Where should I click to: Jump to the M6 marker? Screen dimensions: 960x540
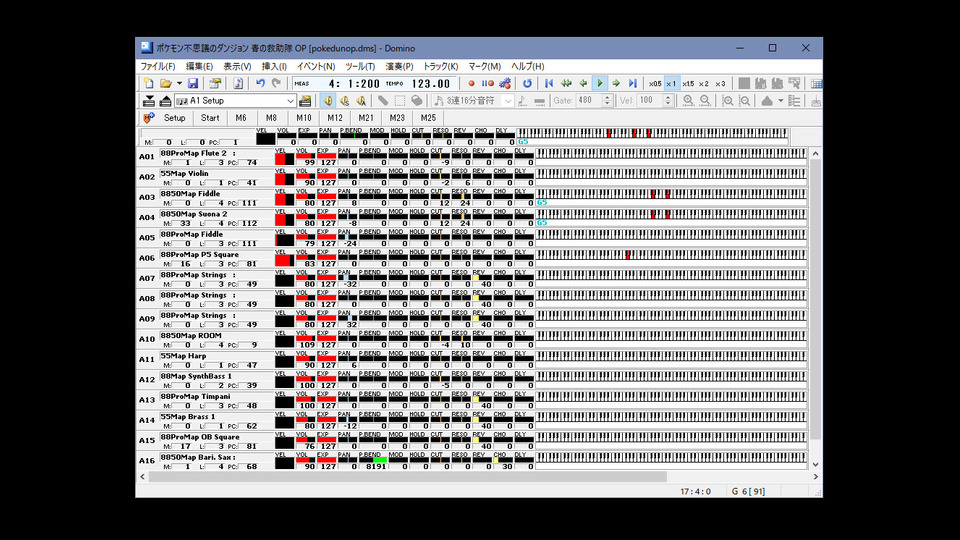tap(241, 118)
